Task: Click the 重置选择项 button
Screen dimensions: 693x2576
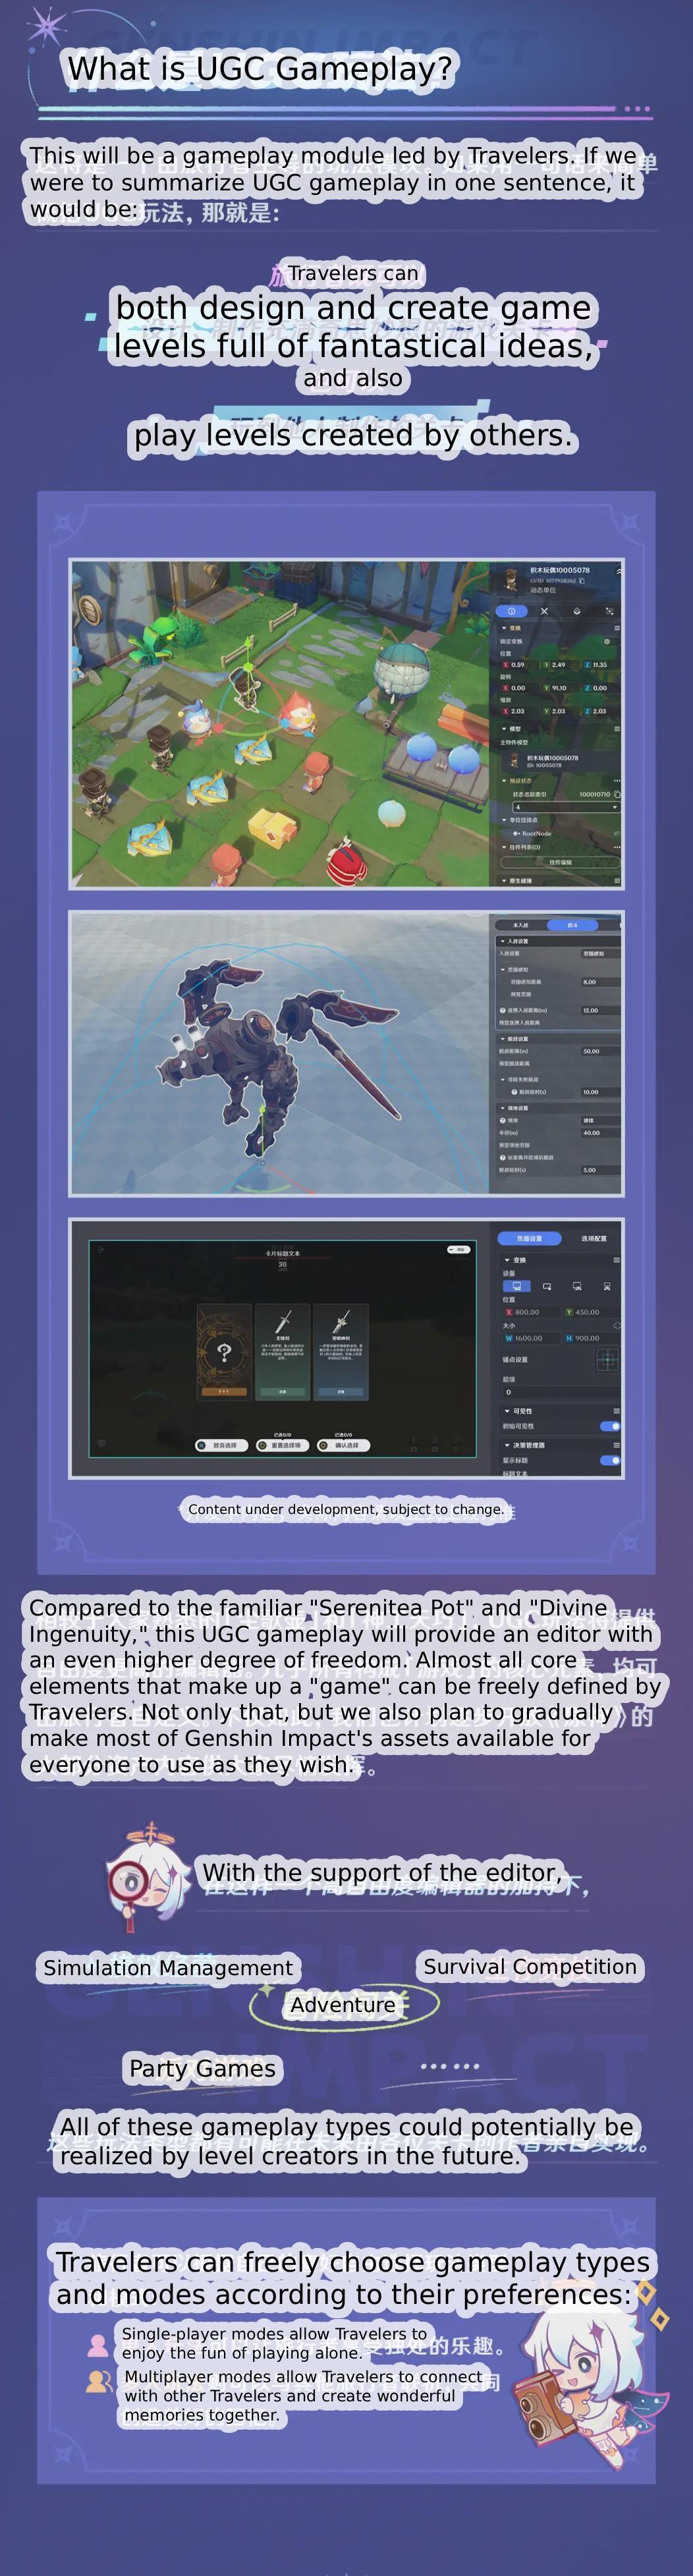Action: 284,1445
